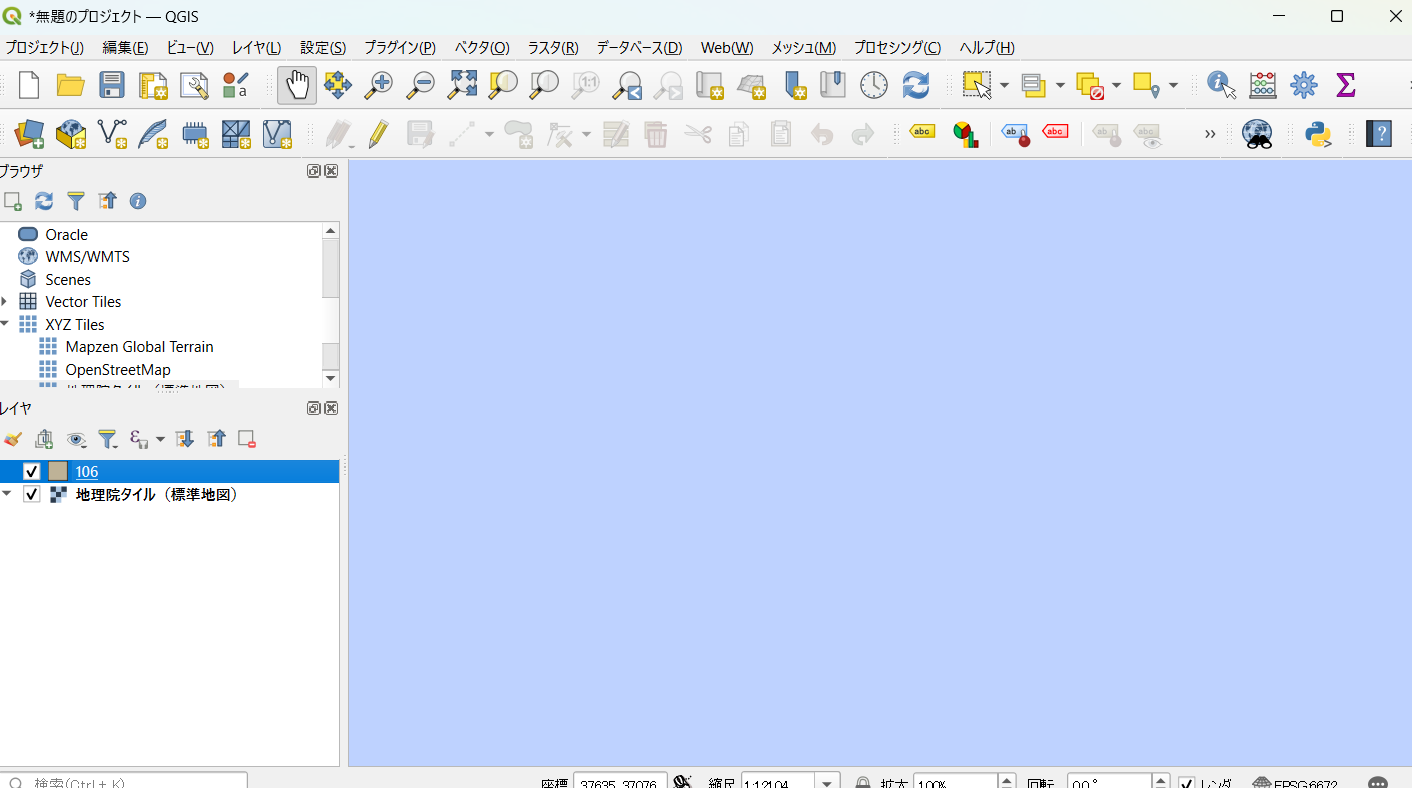Image resolution: width=1412 pixels, height=788 pixels.
Task: Toggle the scale lock icon in status bar
Action: (x=863, y=784)
